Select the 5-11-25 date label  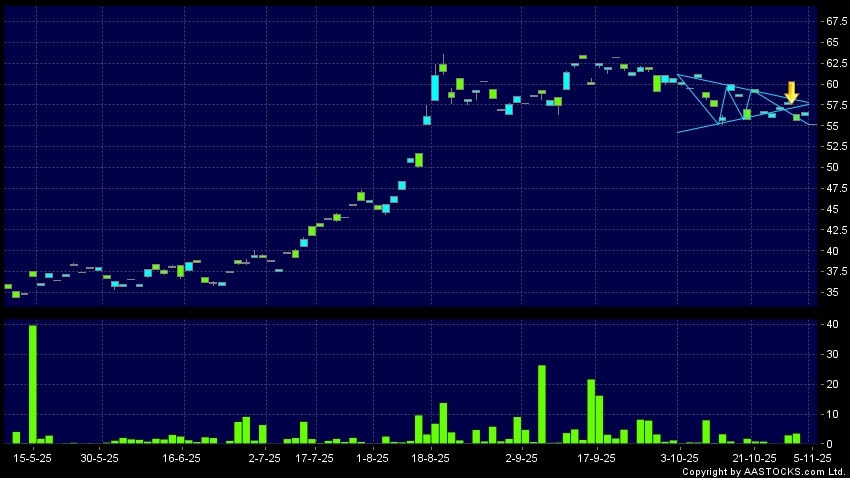point(812,457)
